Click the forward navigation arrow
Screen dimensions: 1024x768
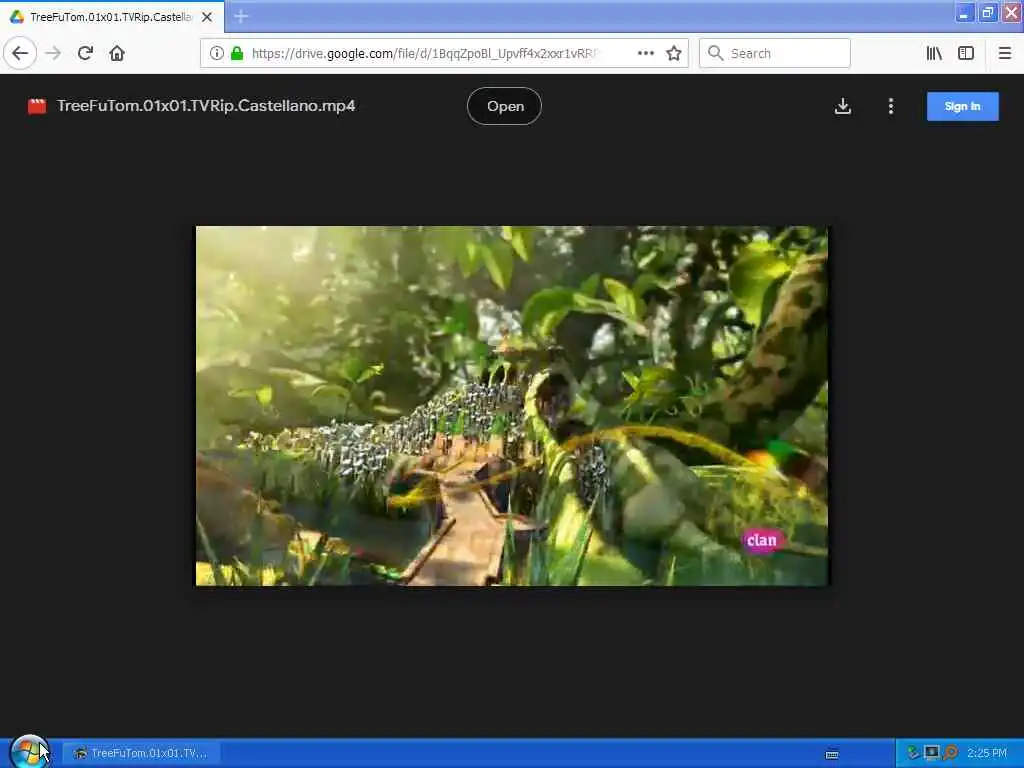click(x=54, y=53)
